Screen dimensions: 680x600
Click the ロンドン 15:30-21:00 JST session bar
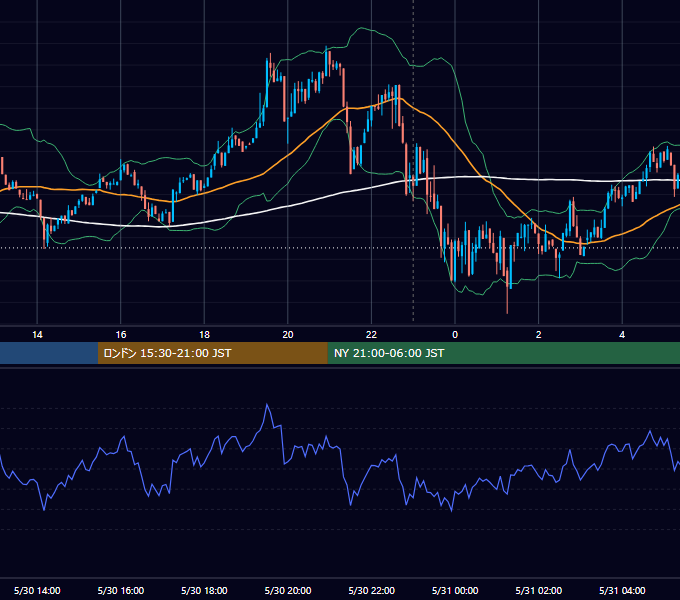pos(212,353)
